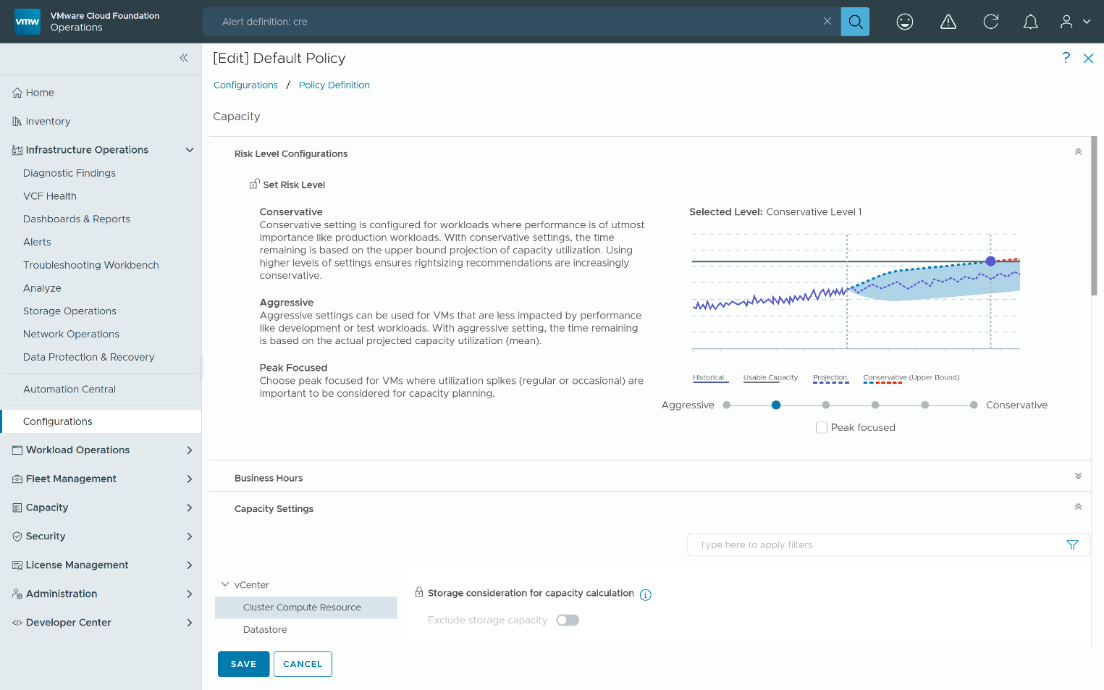
Task: Click the help question mark icon
Action: coord(1066,58)
